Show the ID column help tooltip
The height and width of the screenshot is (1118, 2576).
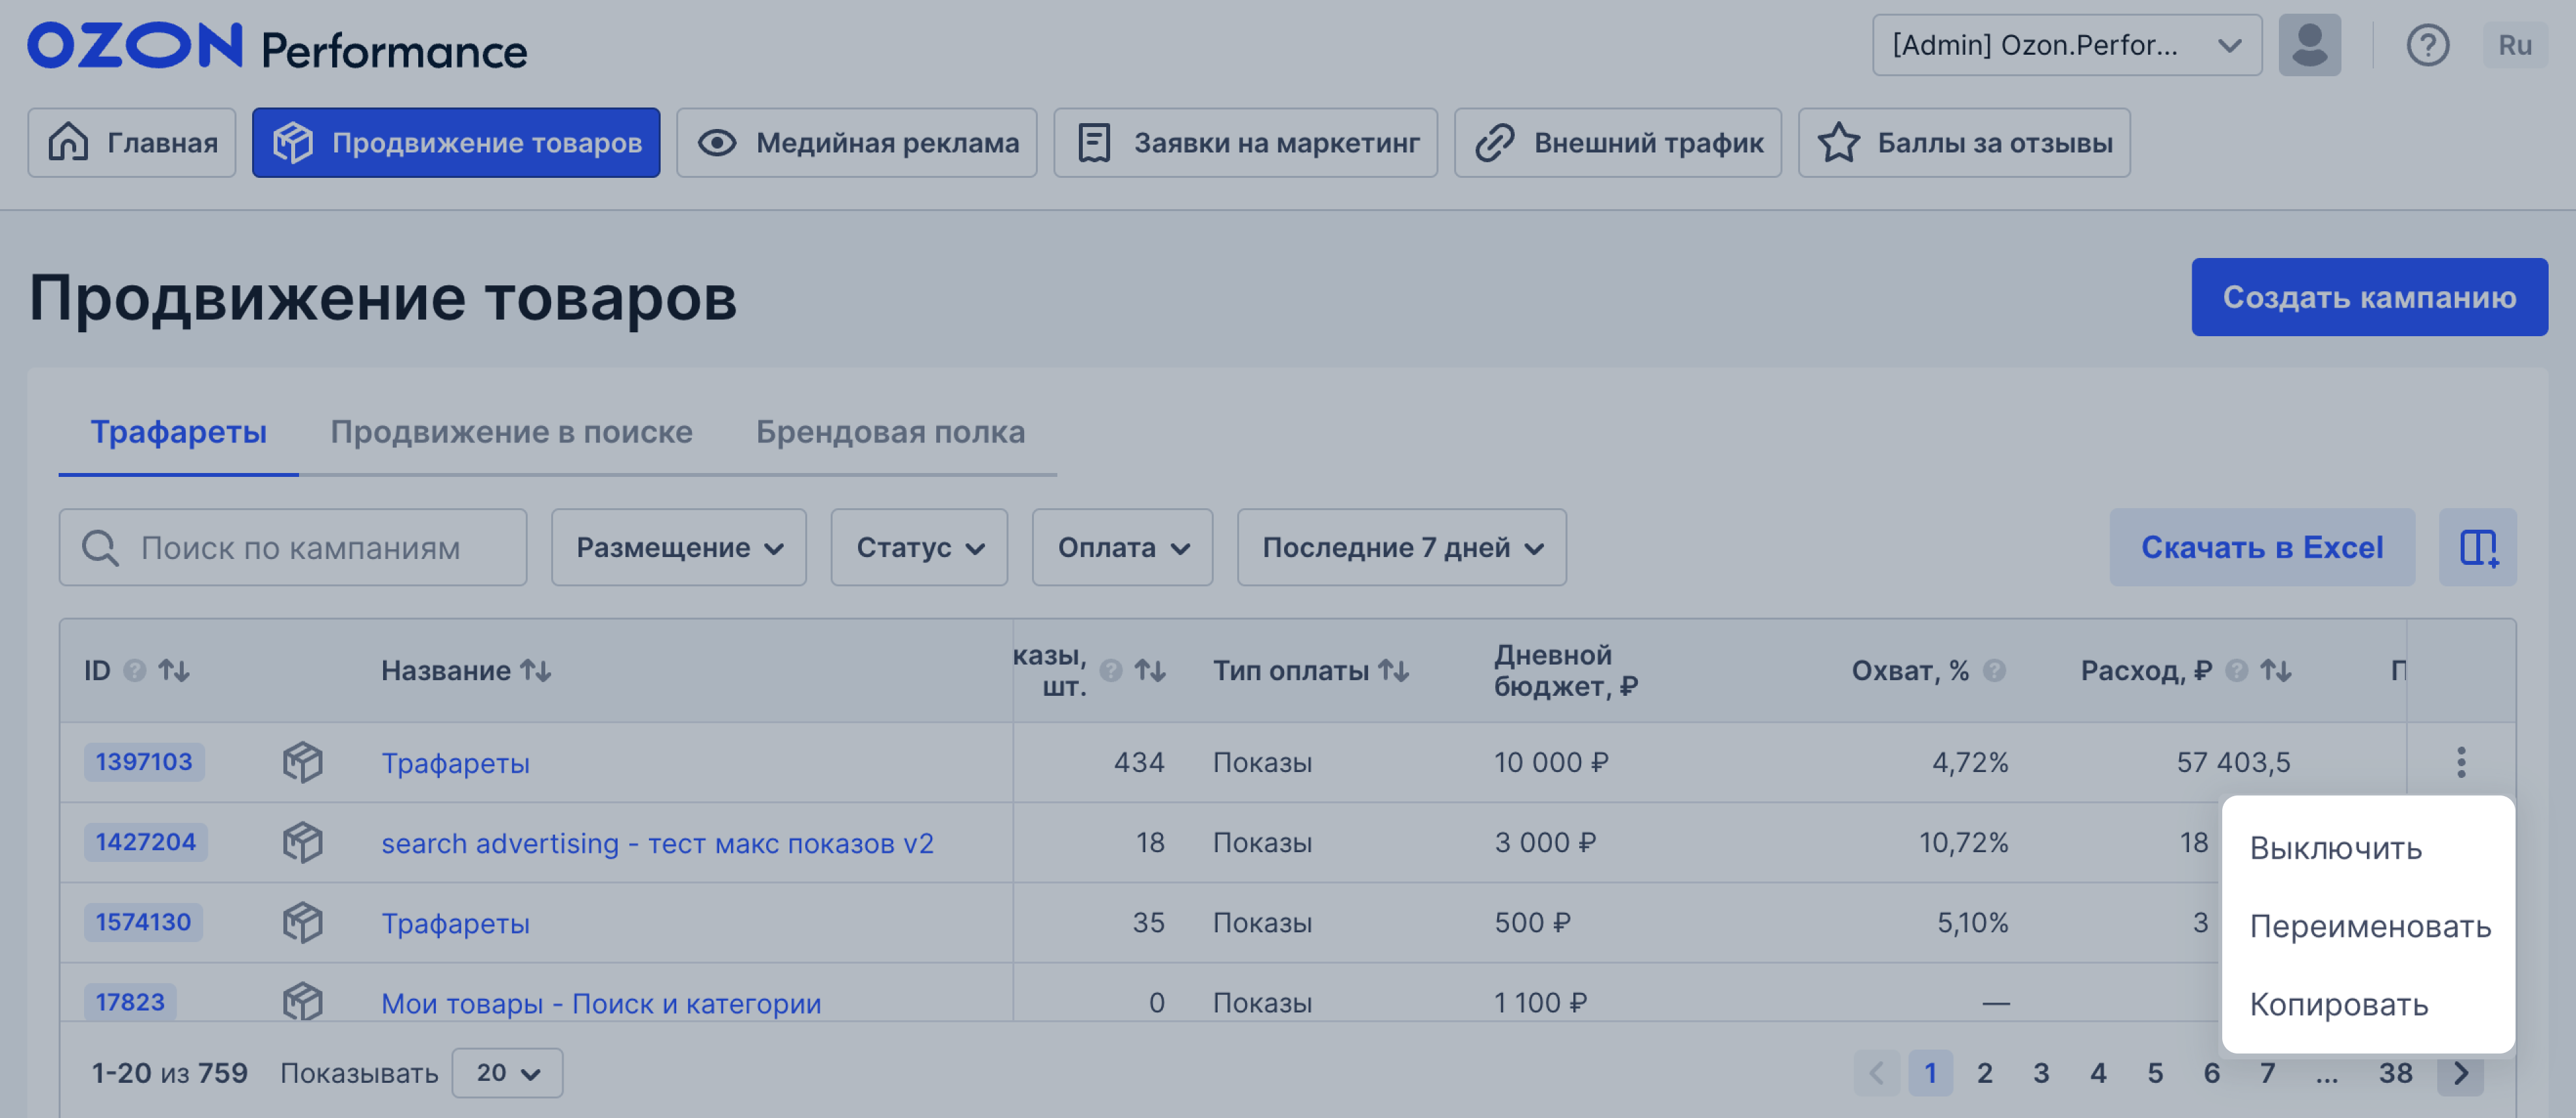(x=134, y=670)
